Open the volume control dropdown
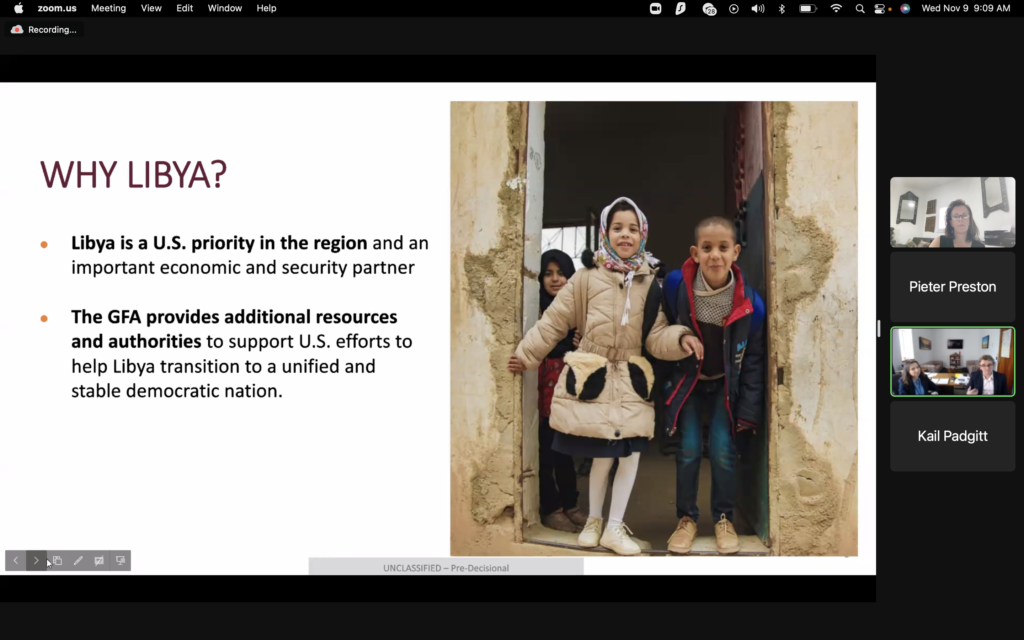Image resolution: width=1024 pixels, height=640 pixels. [x=758, y=8]
